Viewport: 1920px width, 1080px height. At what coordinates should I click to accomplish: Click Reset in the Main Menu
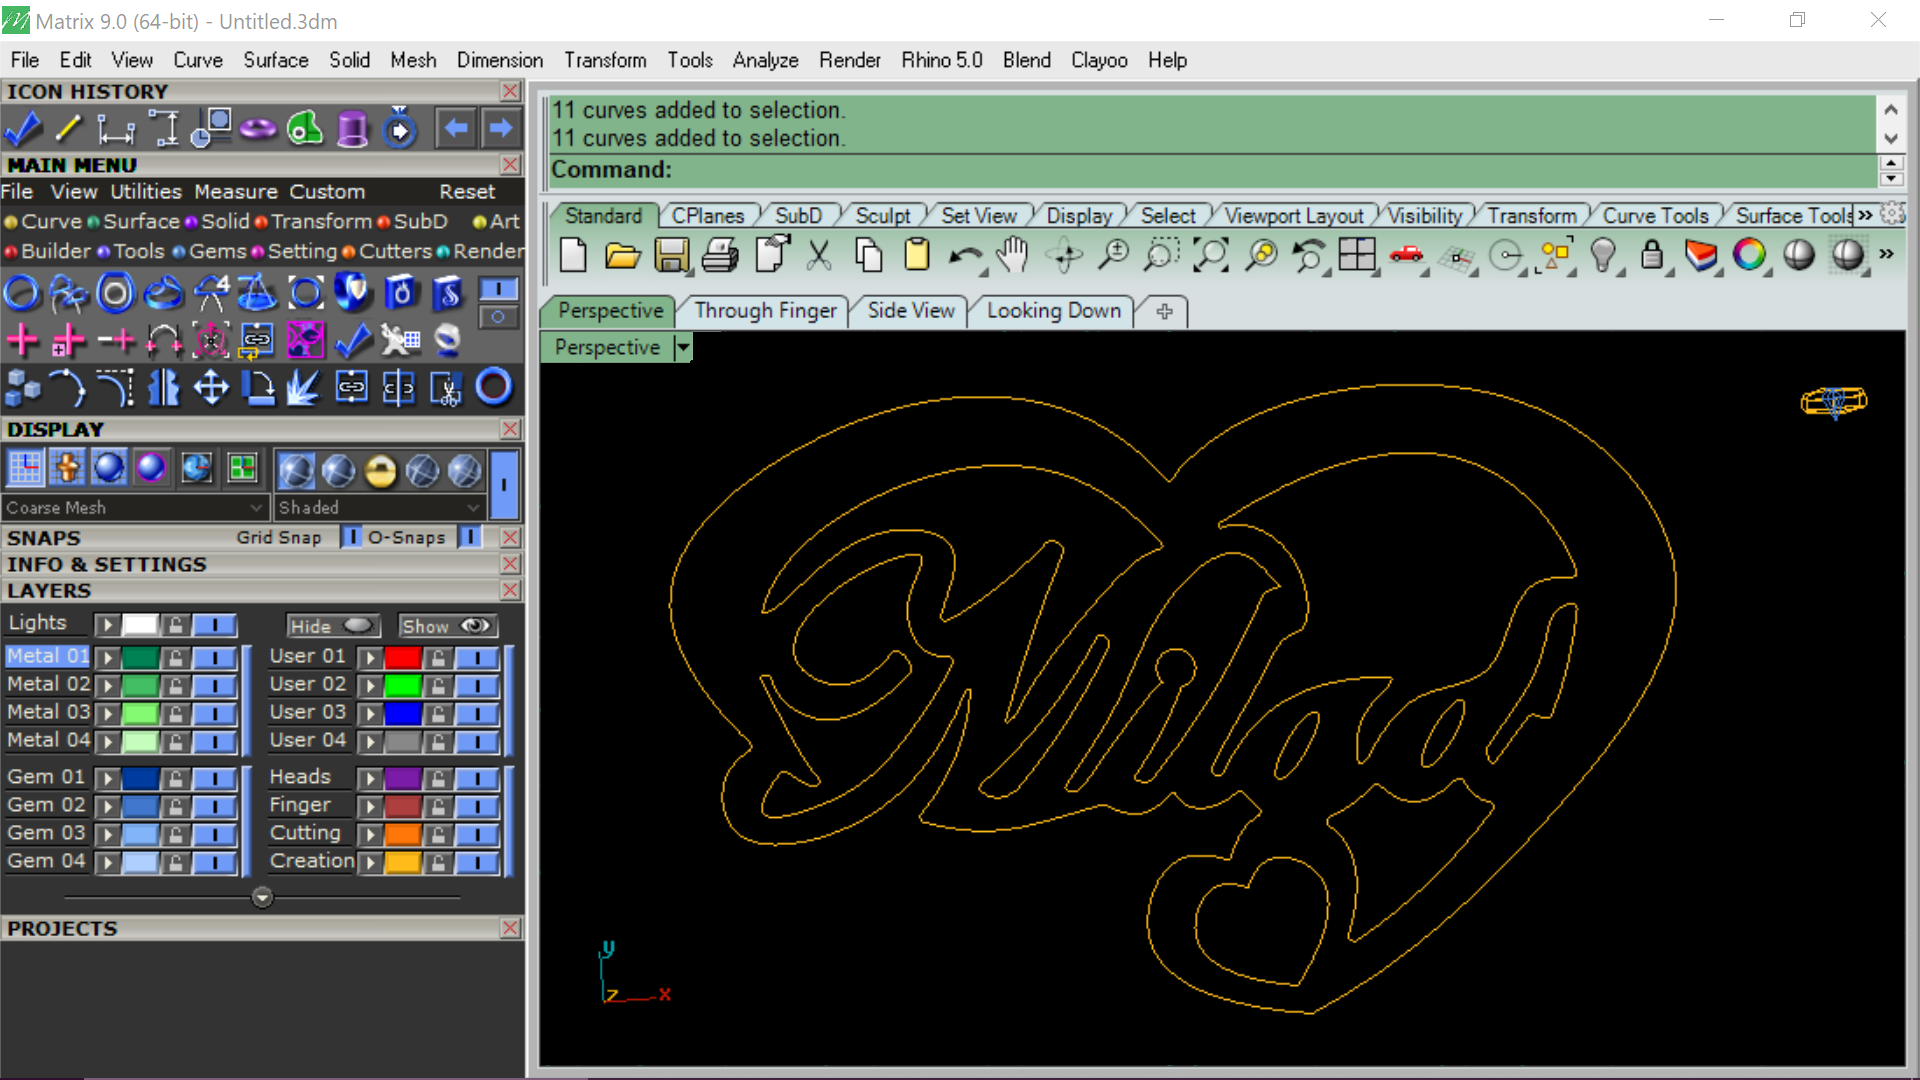(x=467, y=192)
